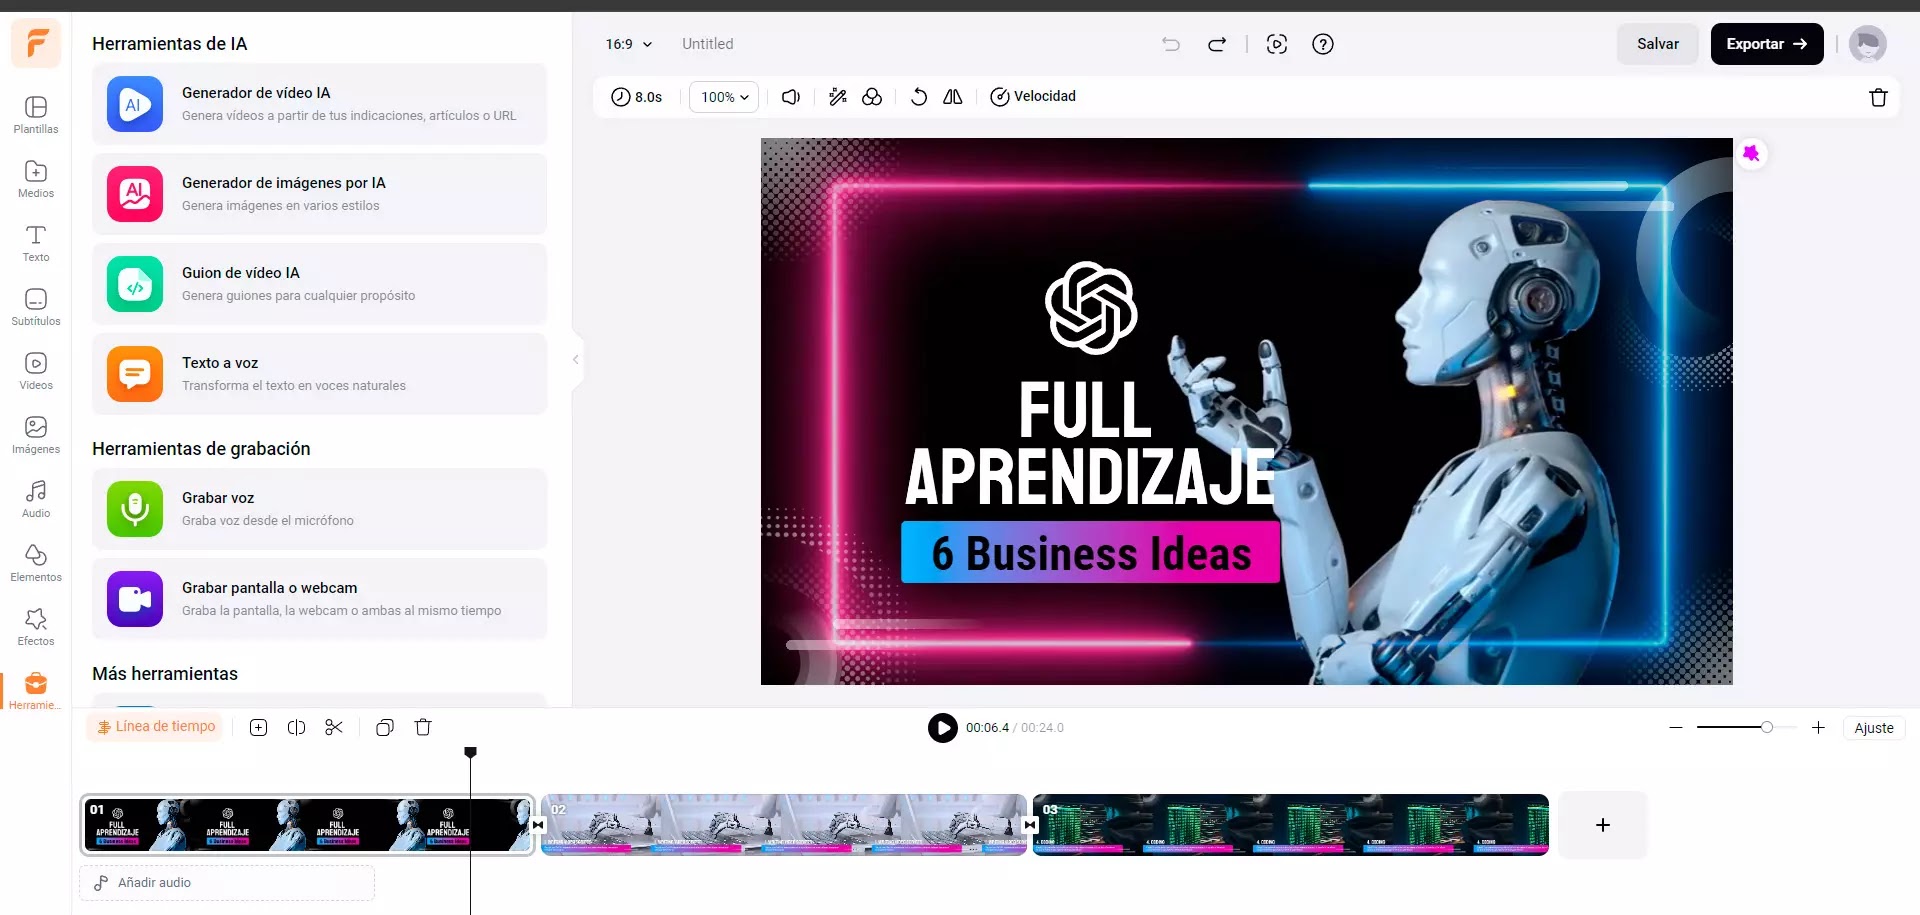Viewport: 1920px width, 915px height.
Task: Select the 6 Business Ideas text on canvas
Action: point(1091,553)
